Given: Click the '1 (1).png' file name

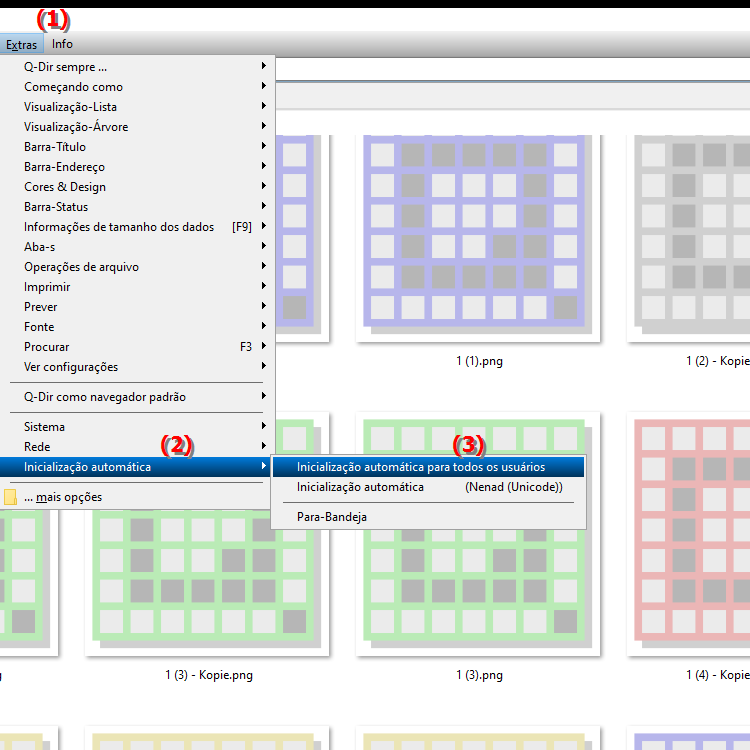Looking at the screenshot, I should (479, 361).
